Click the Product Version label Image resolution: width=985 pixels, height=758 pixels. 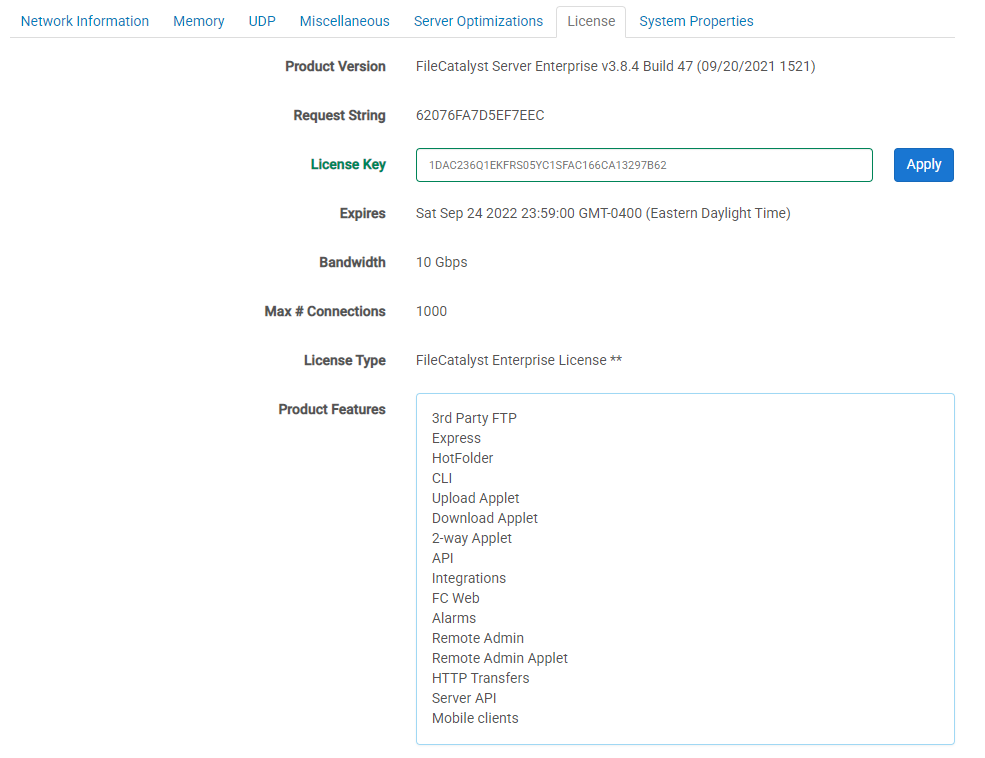point(335,67)
